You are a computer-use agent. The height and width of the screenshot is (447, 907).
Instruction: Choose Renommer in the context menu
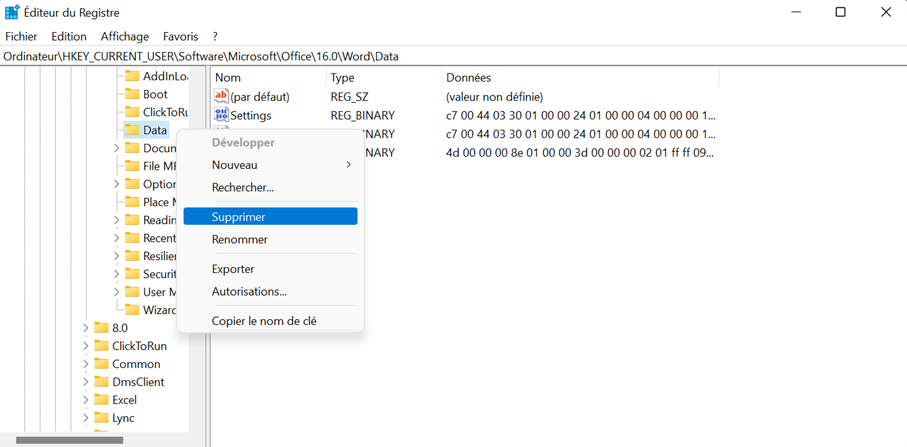pyautogui.click(x=270, y=239)
